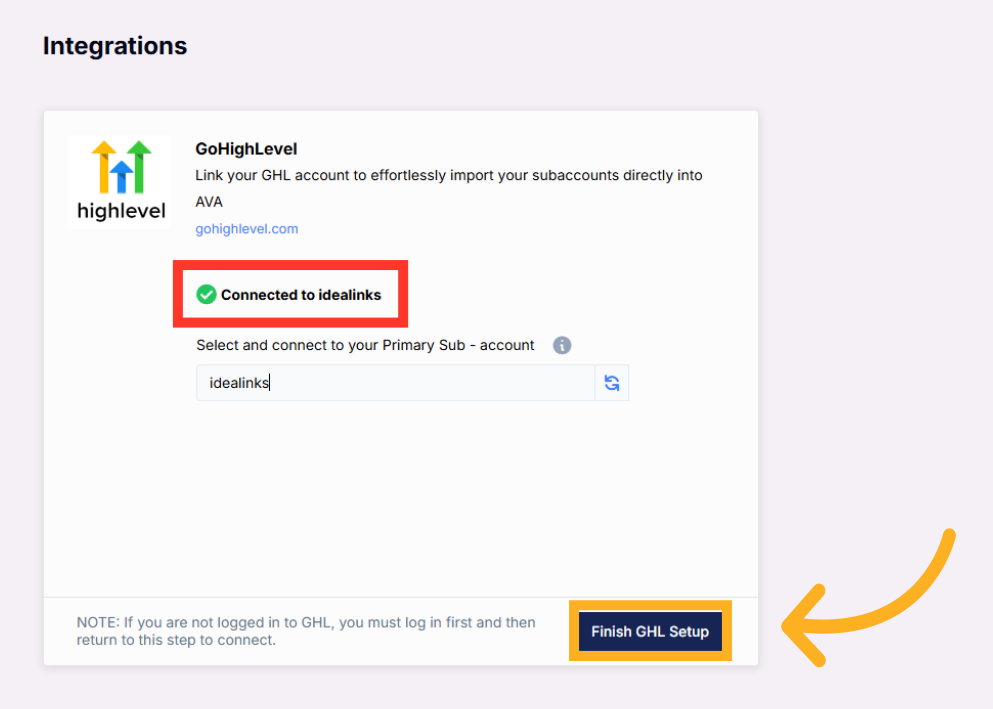Click the 'Link your GHL account' description line
The image size is (993, 709).
click(x=448, y=175)
